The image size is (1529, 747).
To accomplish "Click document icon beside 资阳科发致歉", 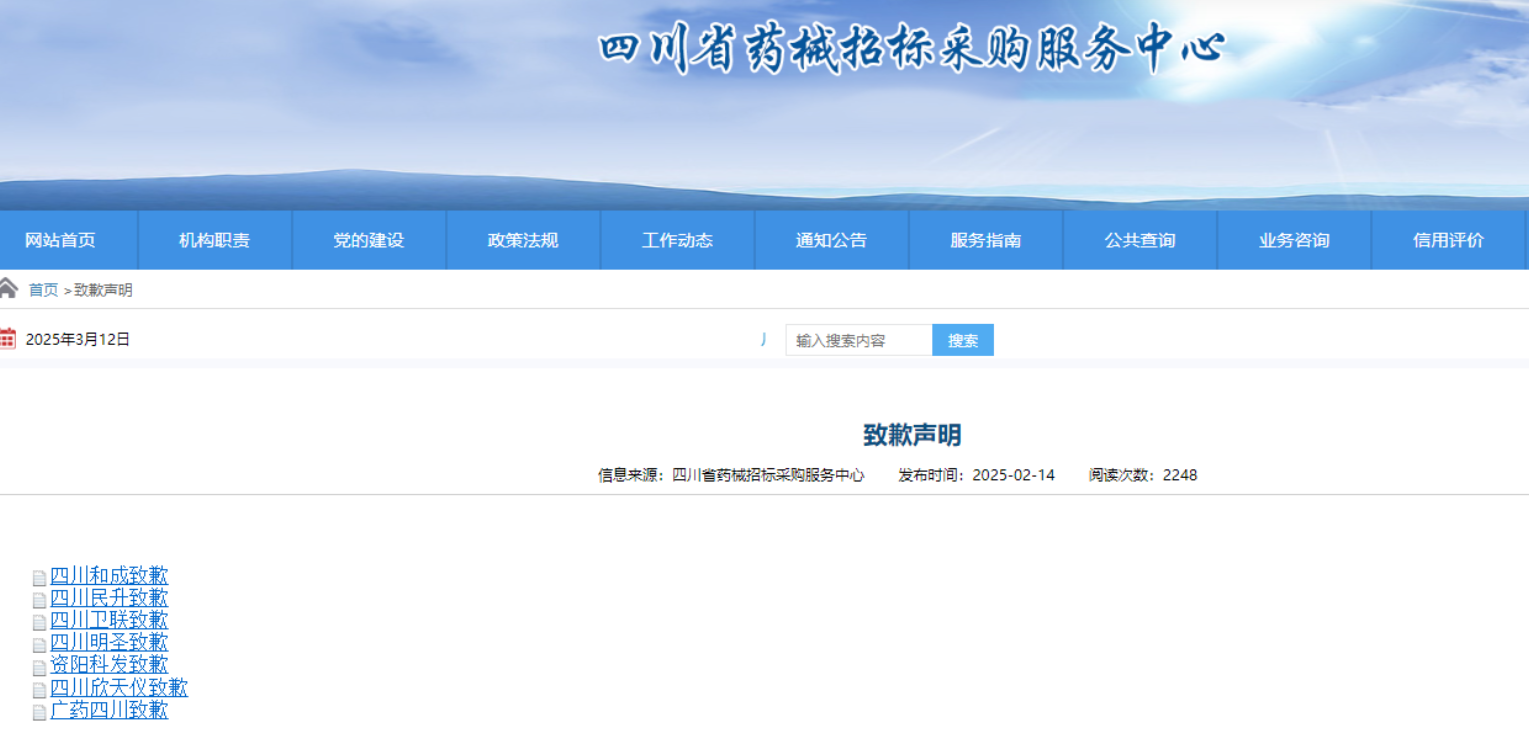I will (39, 667).
